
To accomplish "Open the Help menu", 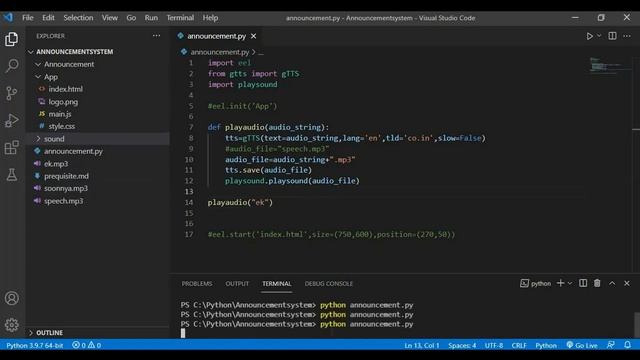I will tap(210, 18).
